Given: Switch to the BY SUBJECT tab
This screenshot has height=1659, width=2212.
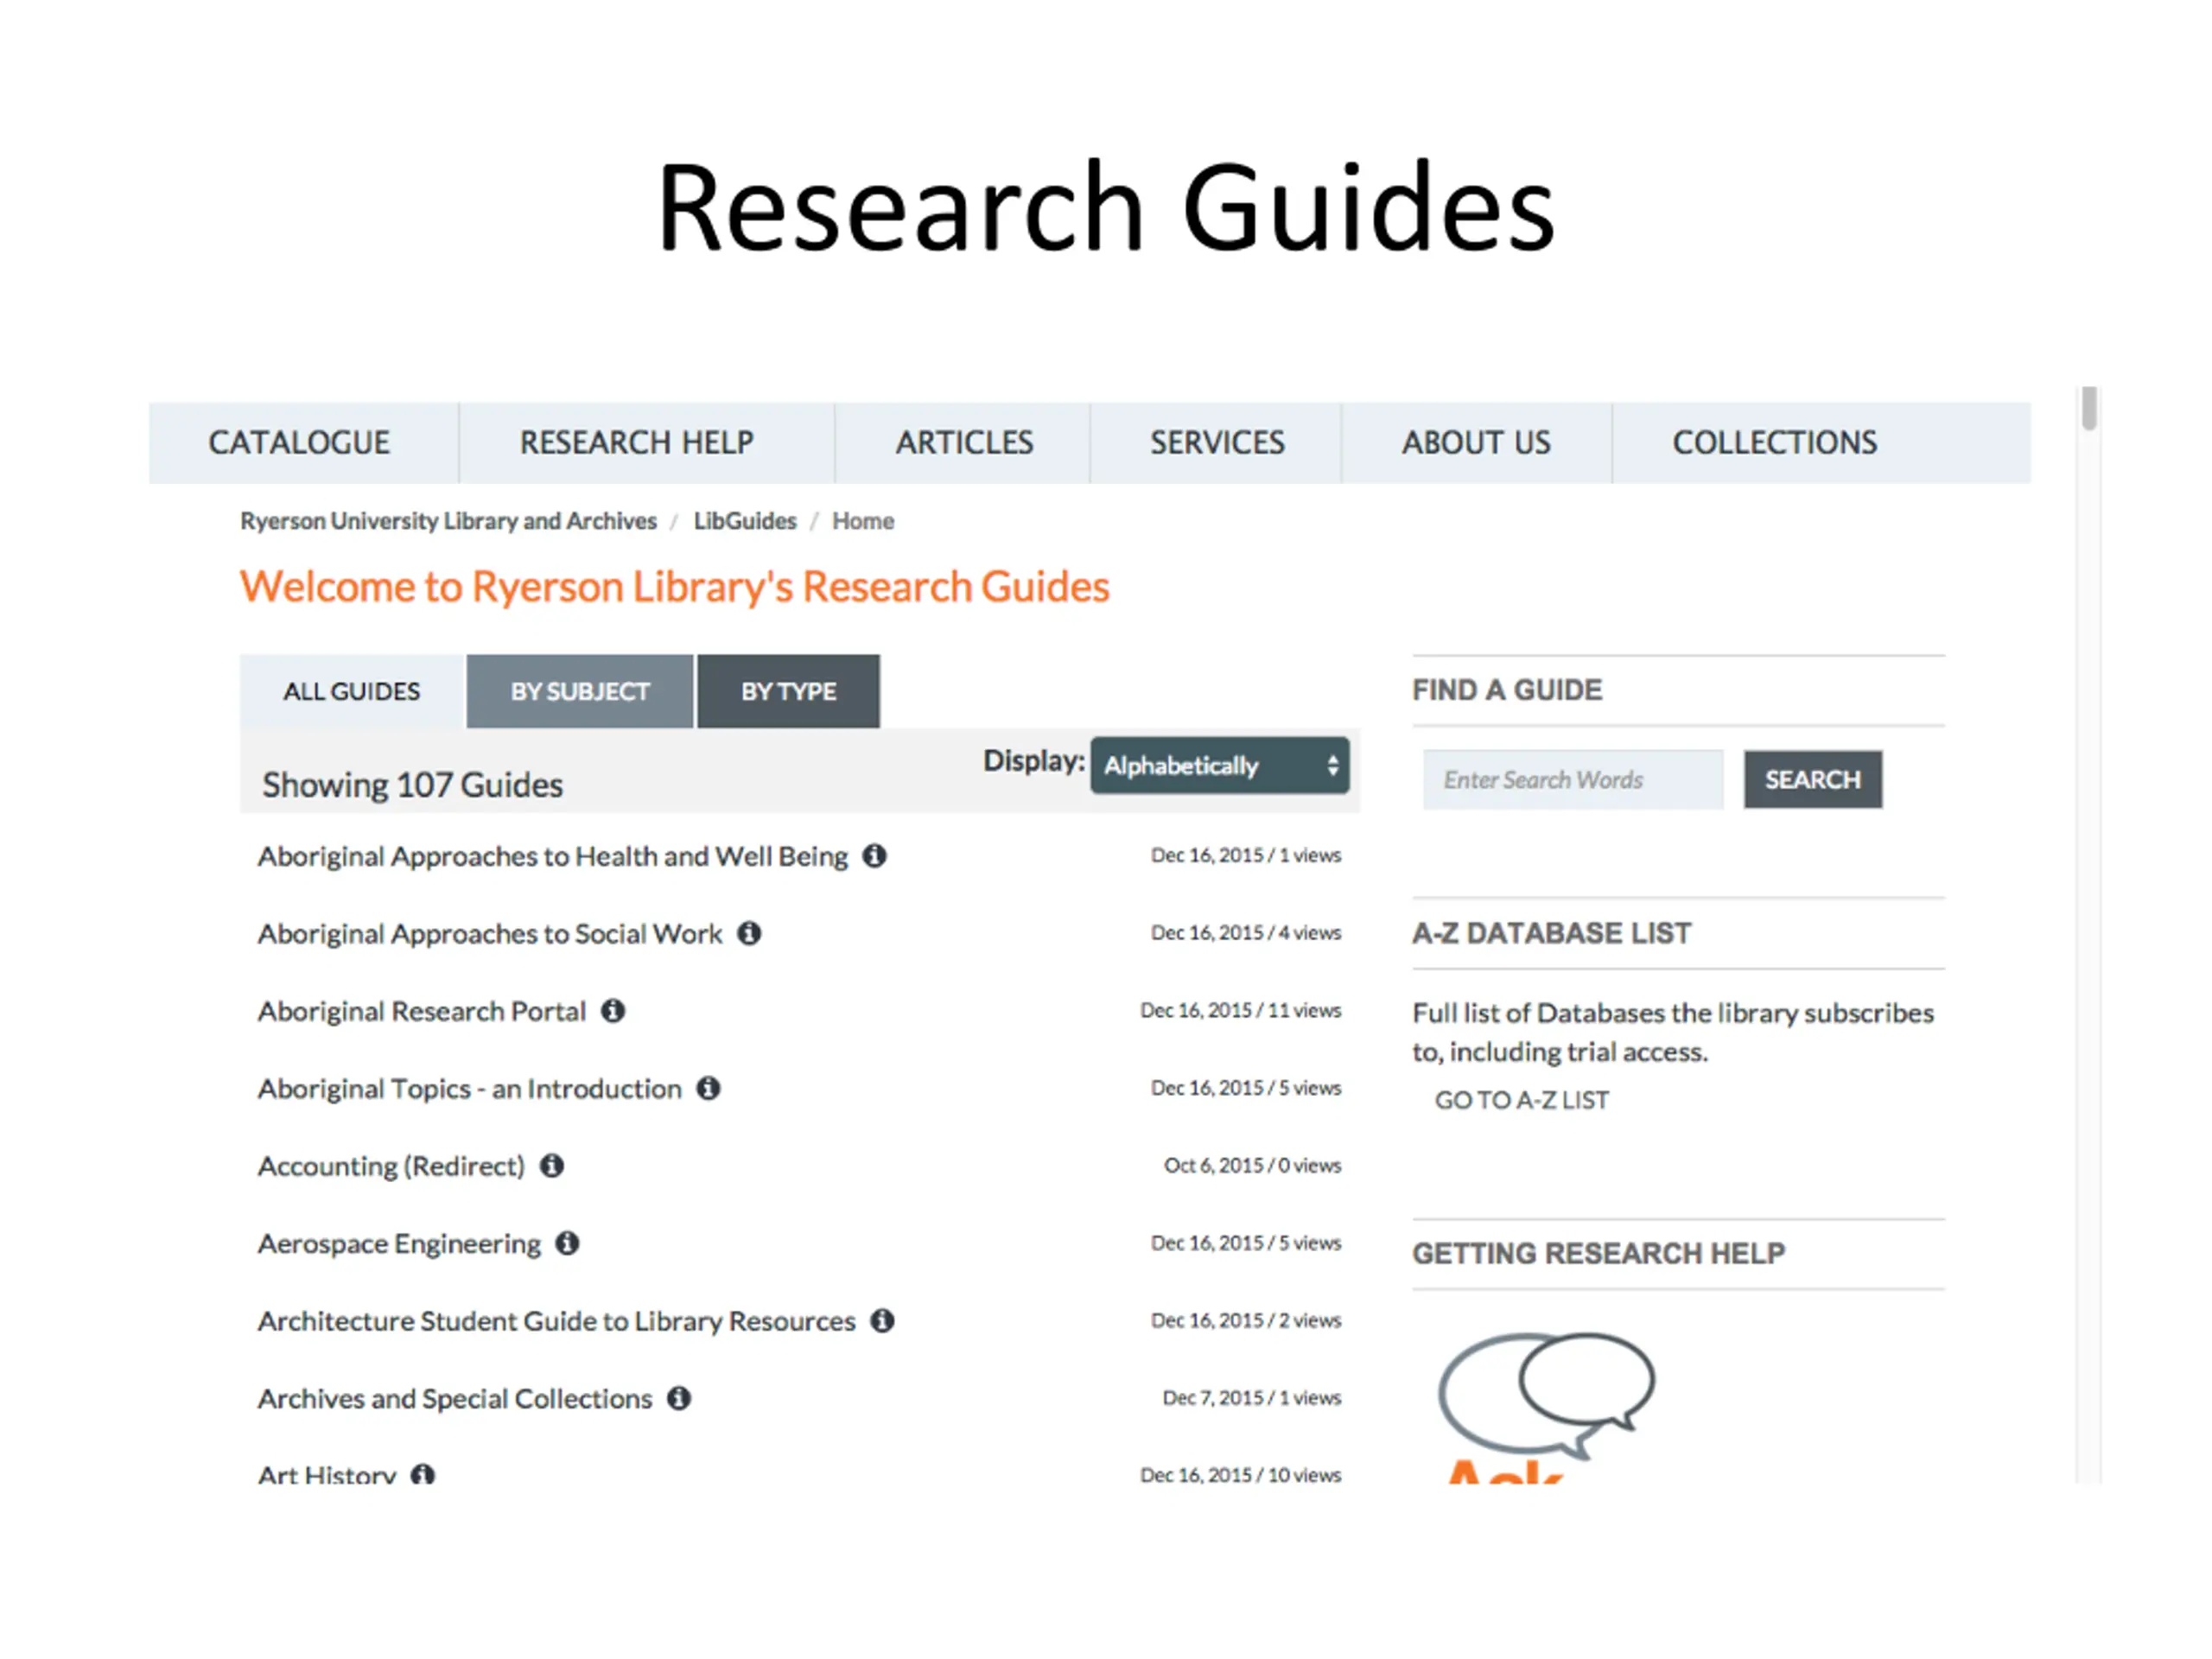Looking at the screenshot, I should click(580, 691).
